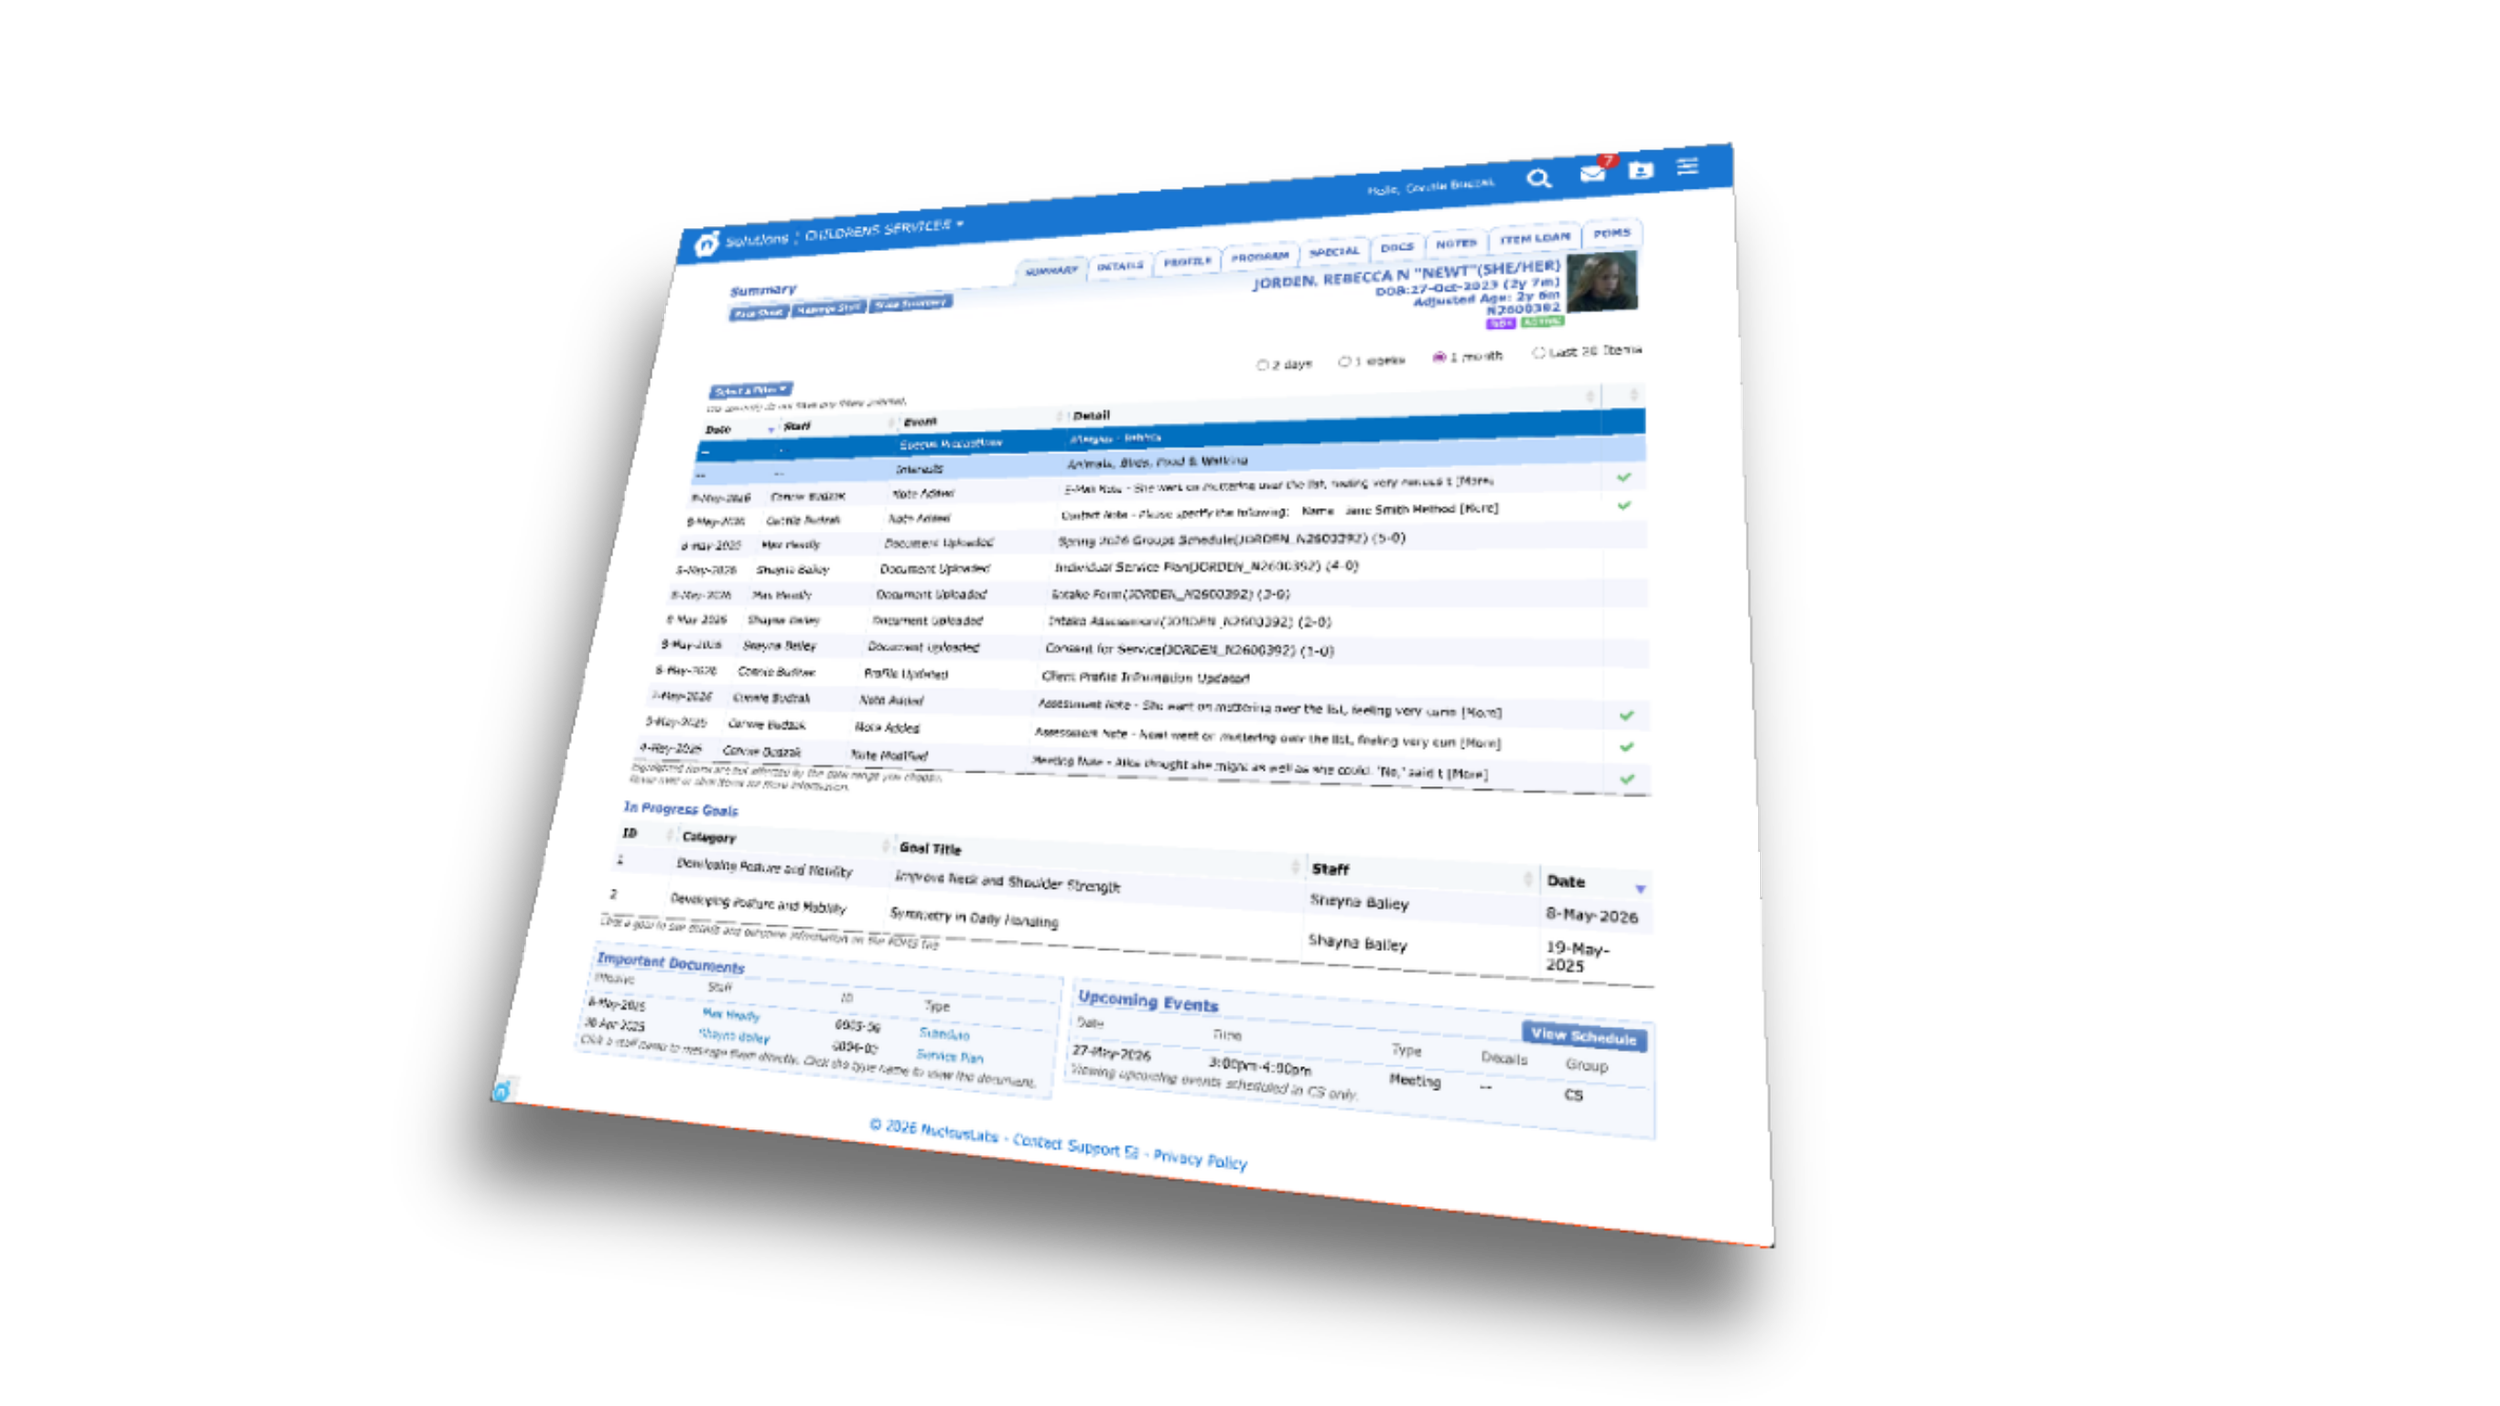This screenshot has height=1406, width=2500.
Task: Switch to the Profile tab
Action: 1187,261
